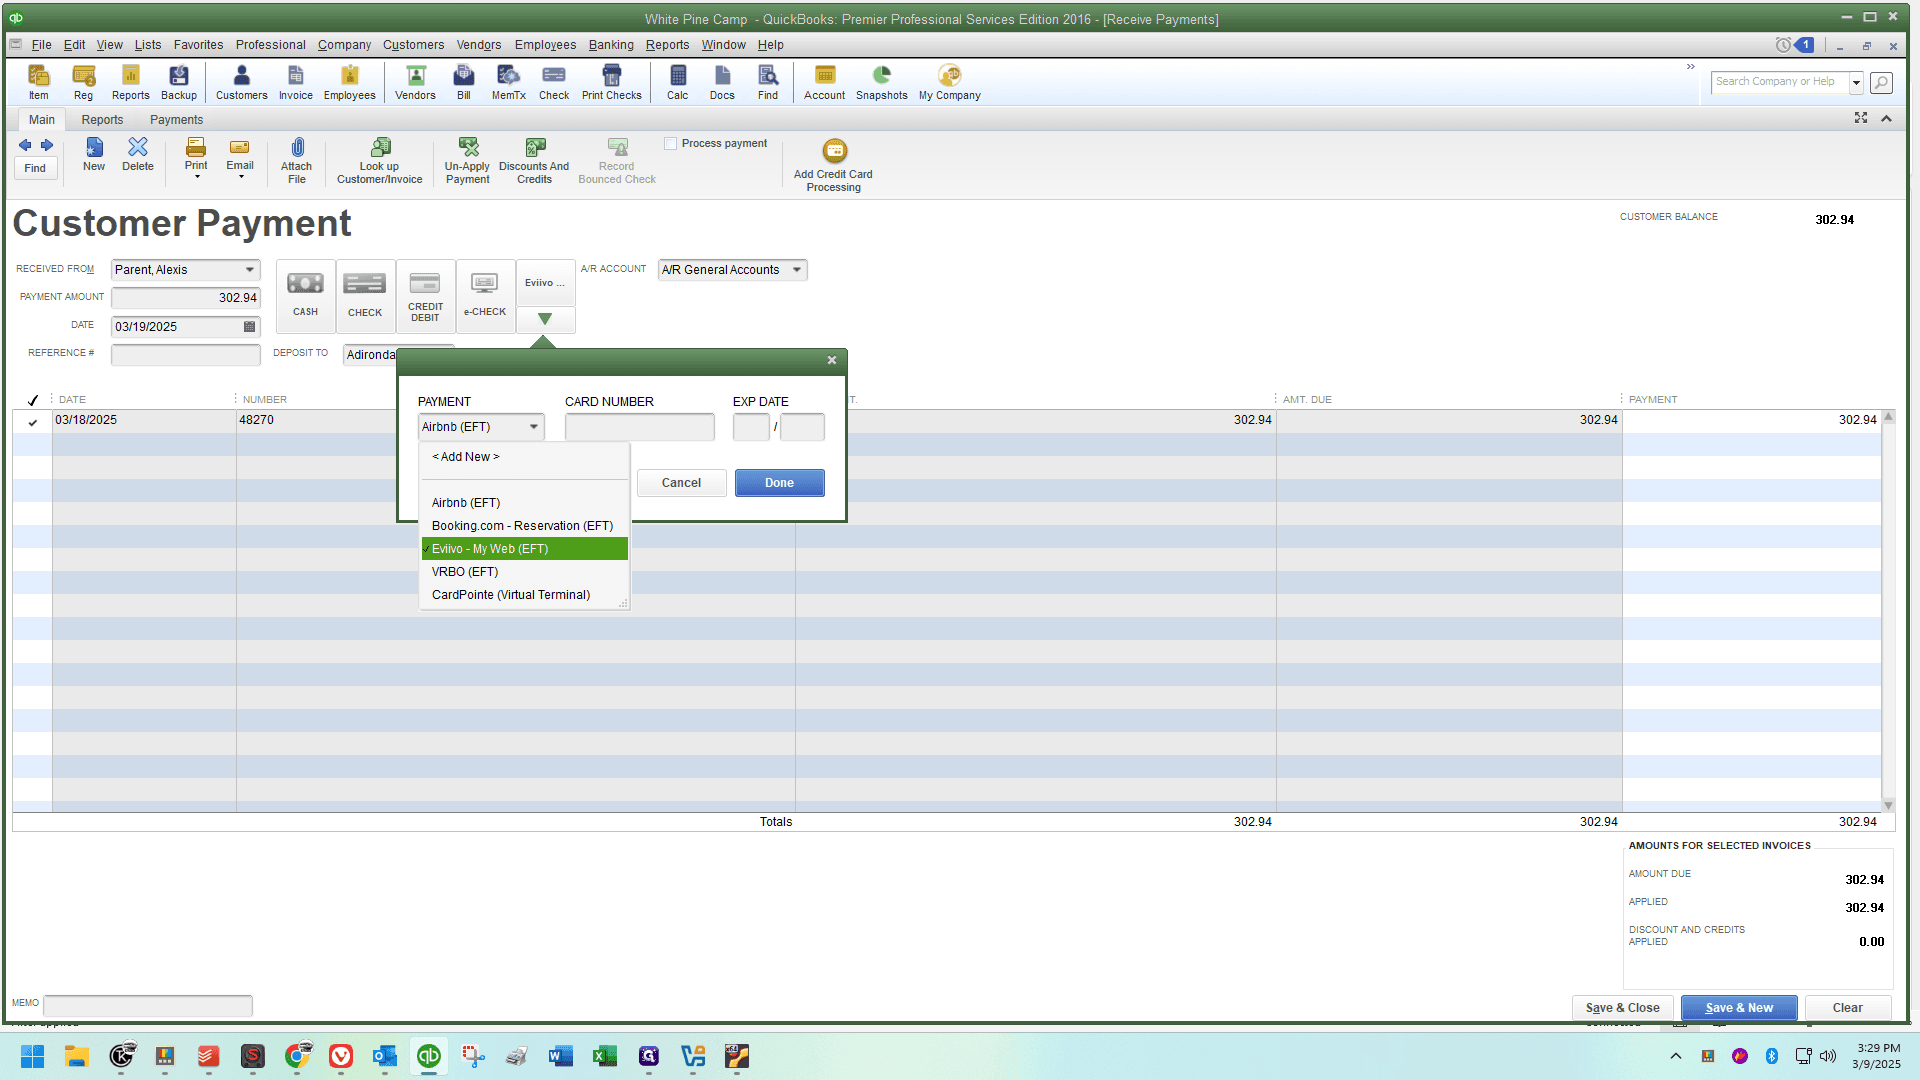Collapse the Airbnb (EFT) payment dropdown
The width and height of the screenshot is (1920, 1080).
tap(534, 427)
